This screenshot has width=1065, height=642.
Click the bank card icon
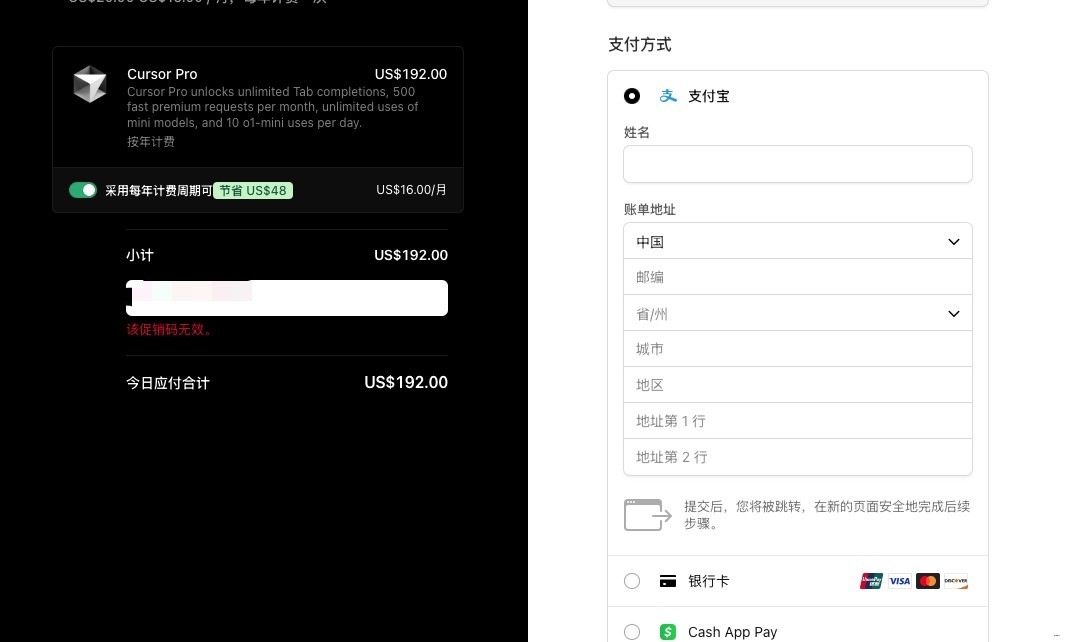pyautogui.click(x=668, y=581)
